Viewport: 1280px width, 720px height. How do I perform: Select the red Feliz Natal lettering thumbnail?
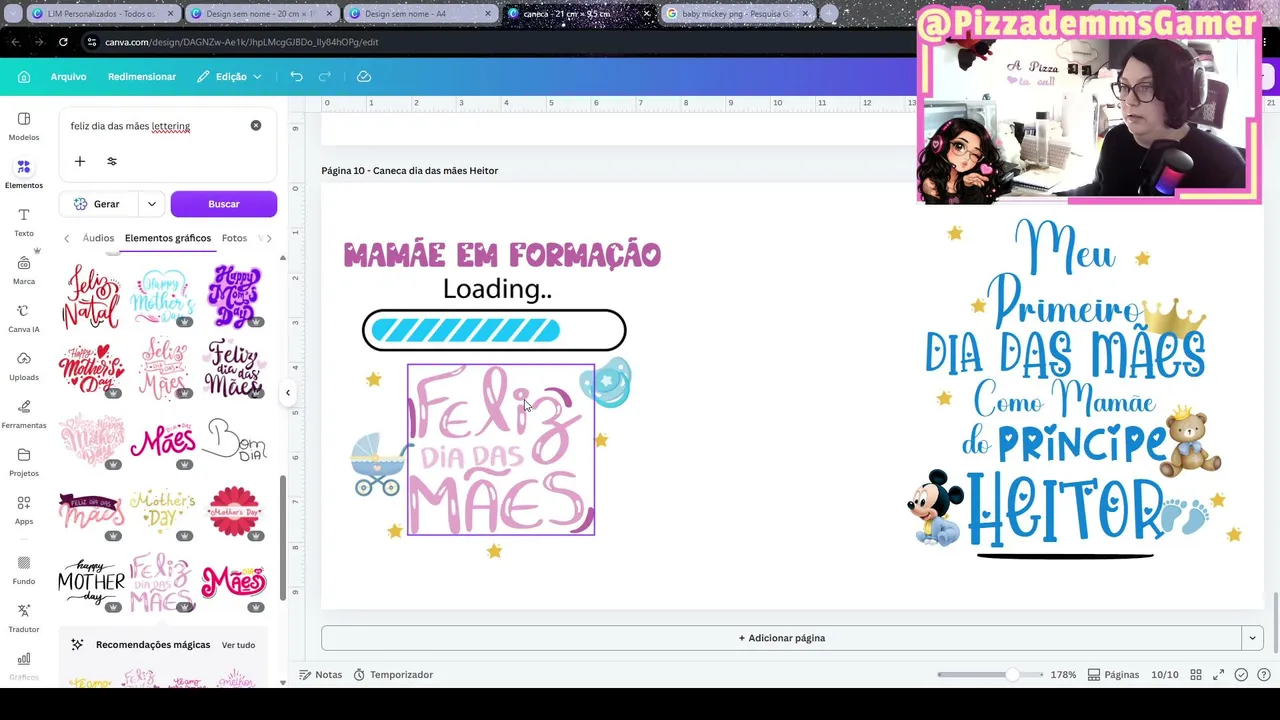coord(91,297)
